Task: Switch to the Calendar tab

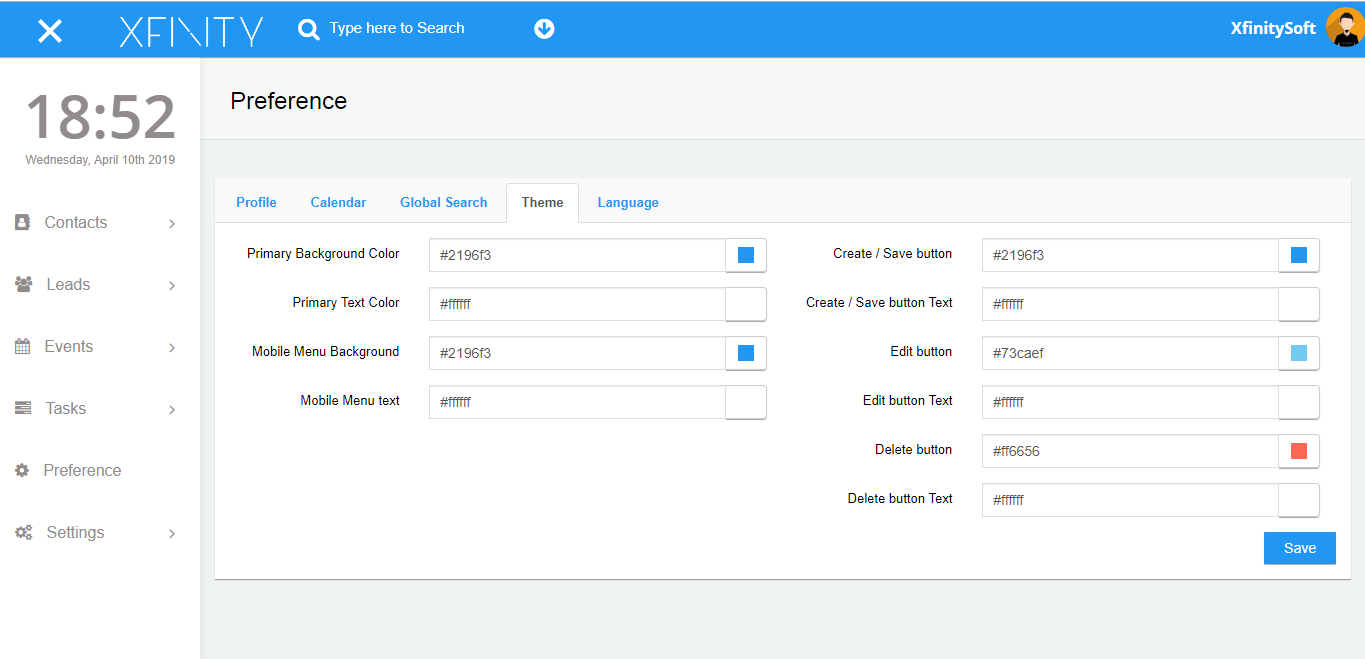Action: tap(338, 202)
